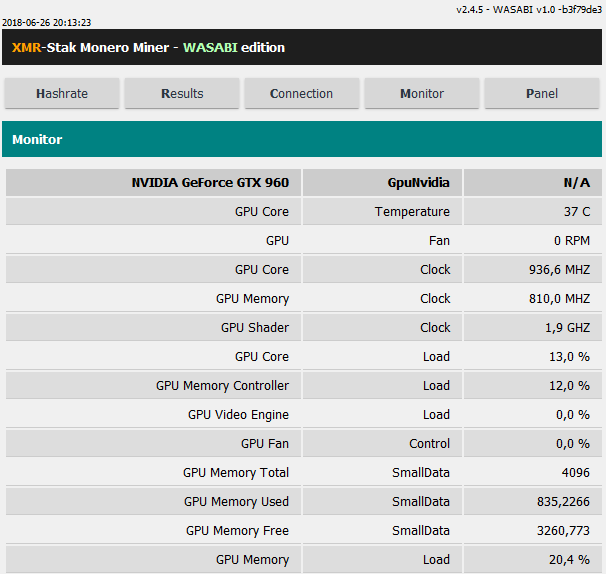This screenshot has width=606, height=577.
Task: Click the teal Monitor section header
Action: coord(302,139)
